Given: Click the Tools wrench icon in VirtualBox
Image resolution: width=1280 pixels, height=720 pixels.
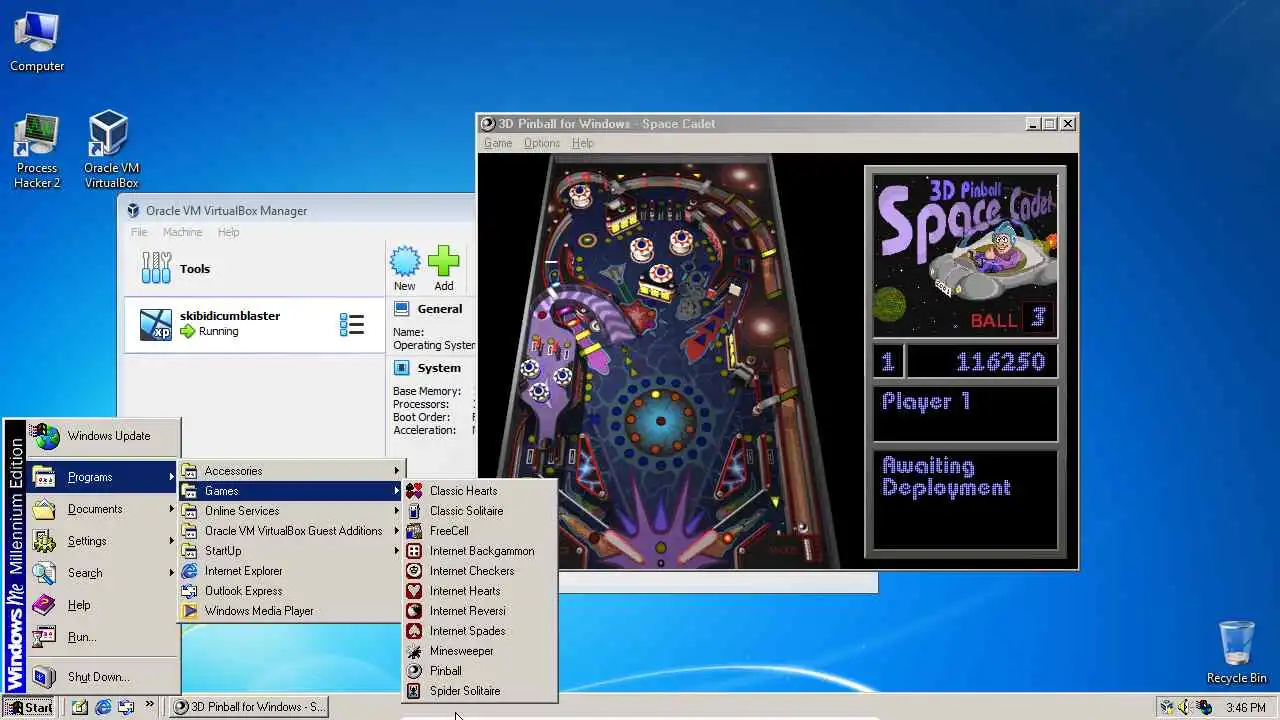Looking at the screenshot, I should pyautogui.click(x=156, y=268).
